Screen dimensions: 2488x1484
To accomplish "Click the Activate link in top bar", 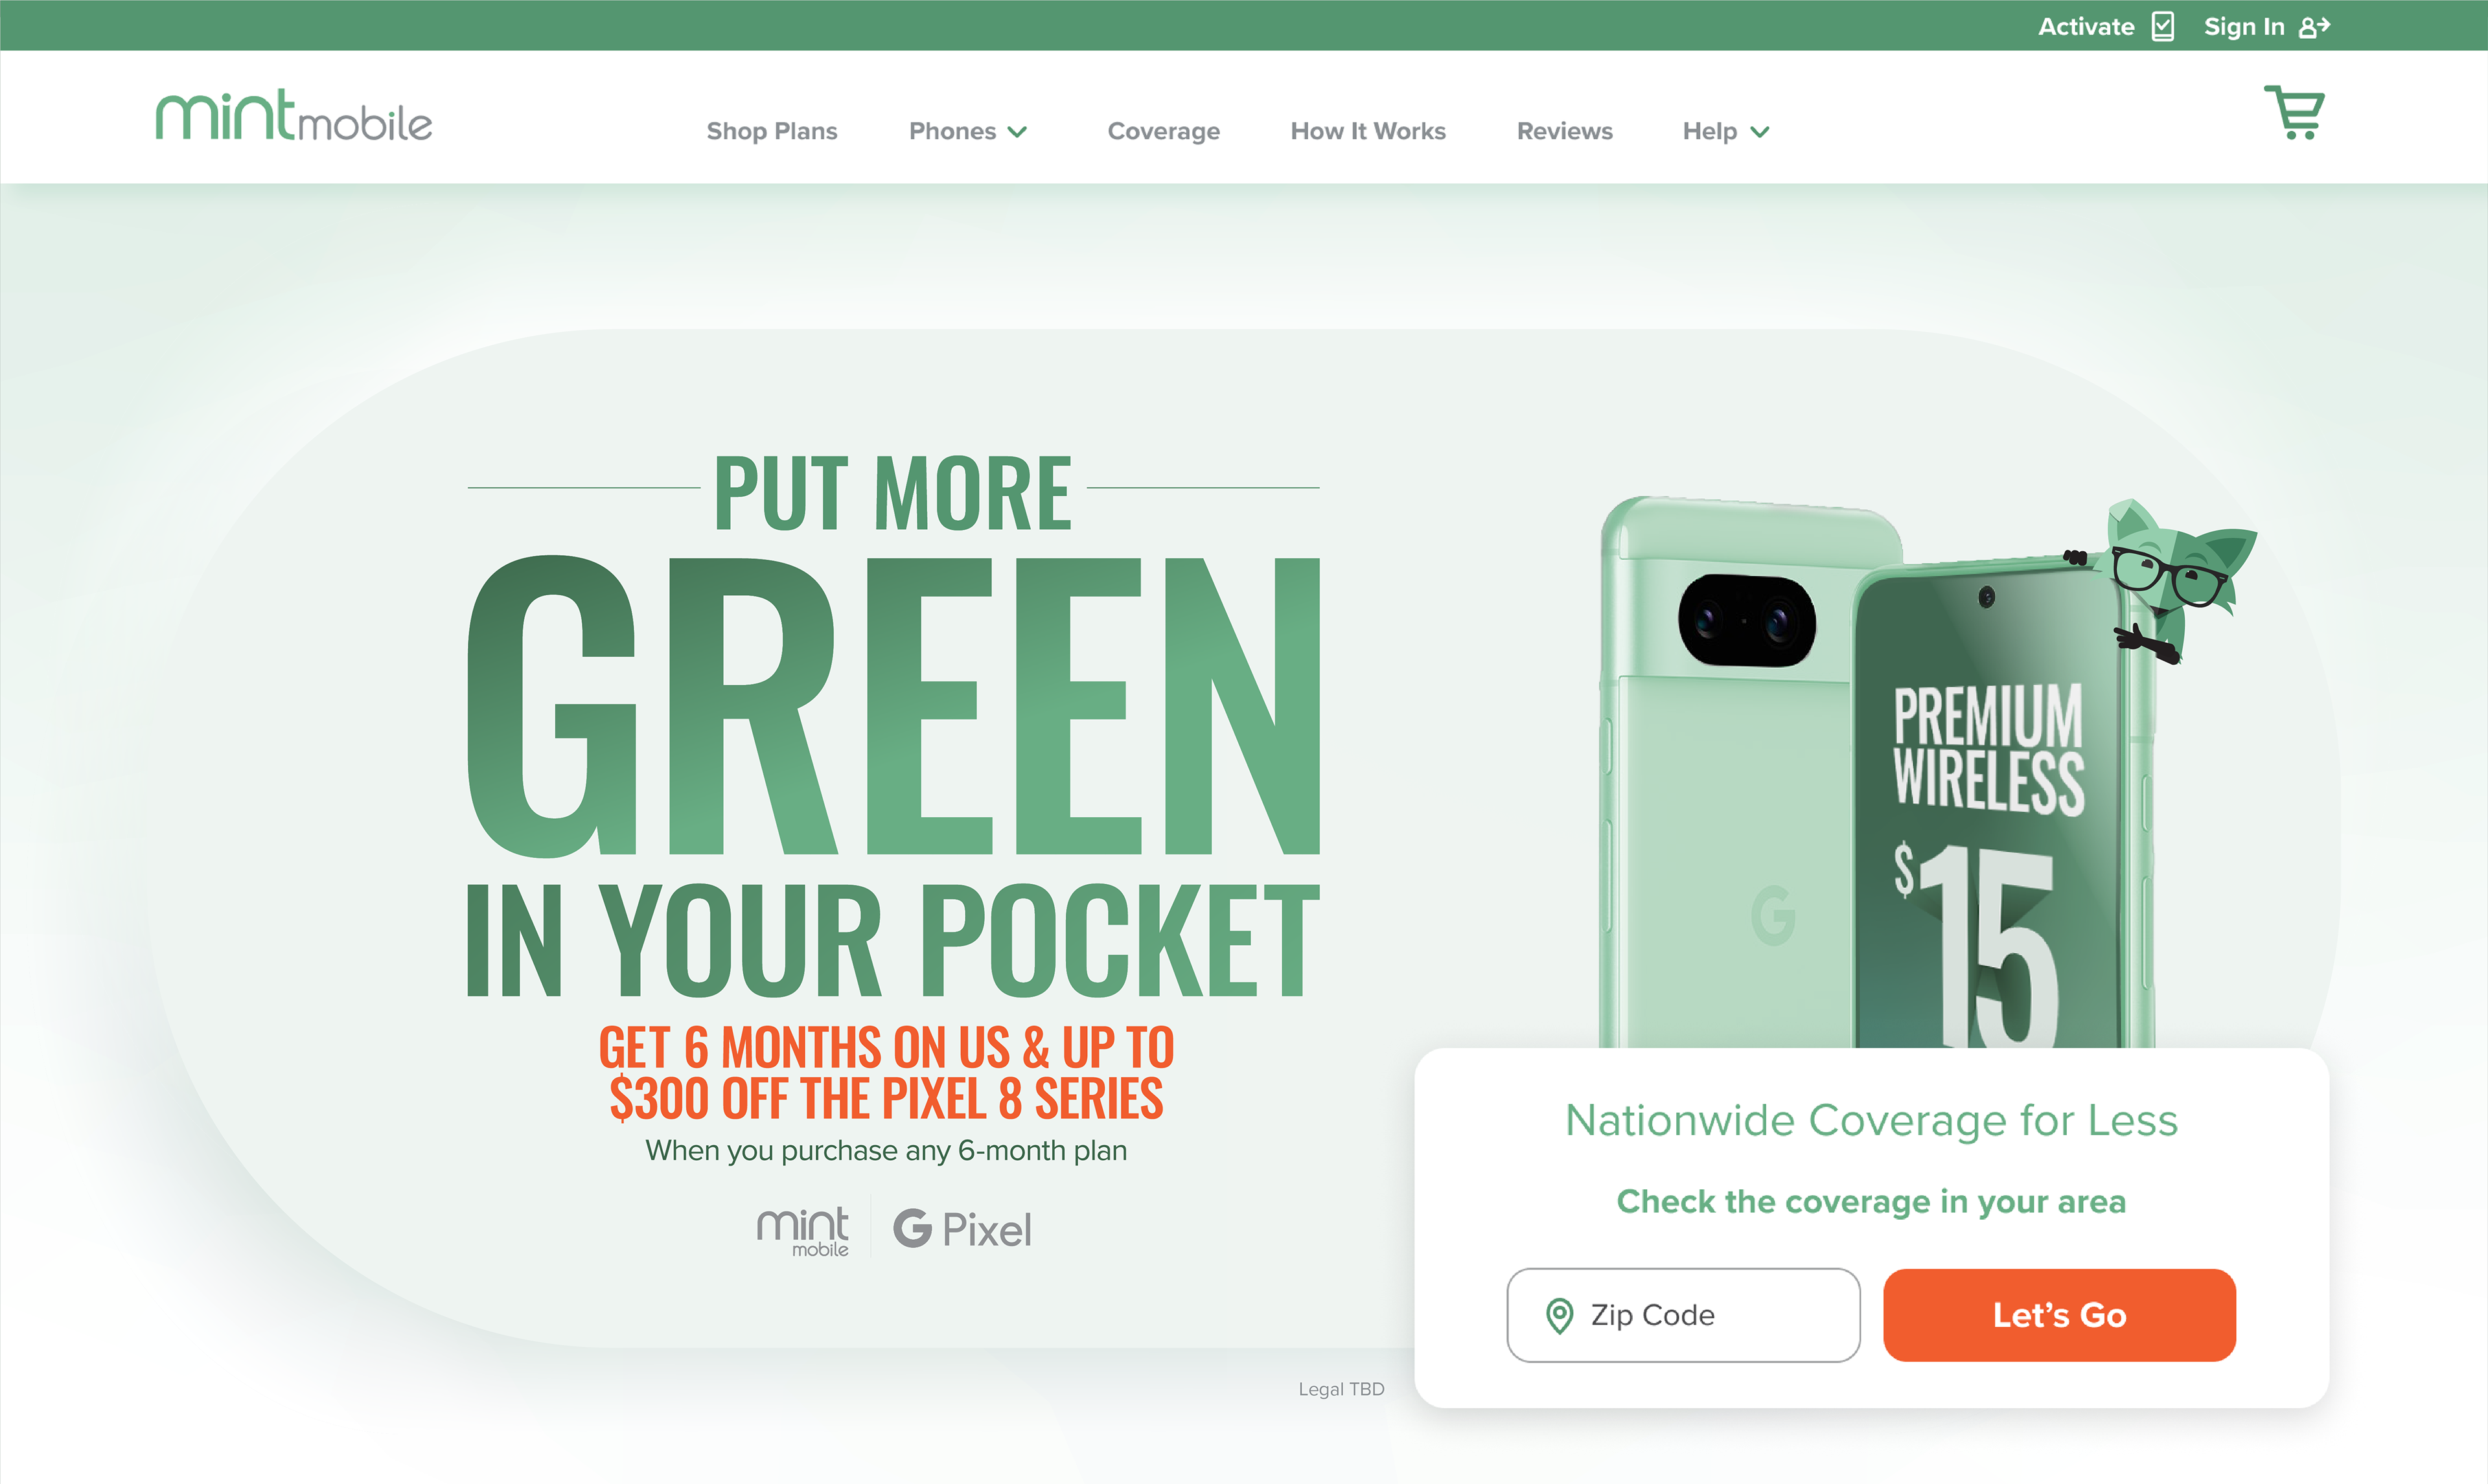I will [2086, 26].
